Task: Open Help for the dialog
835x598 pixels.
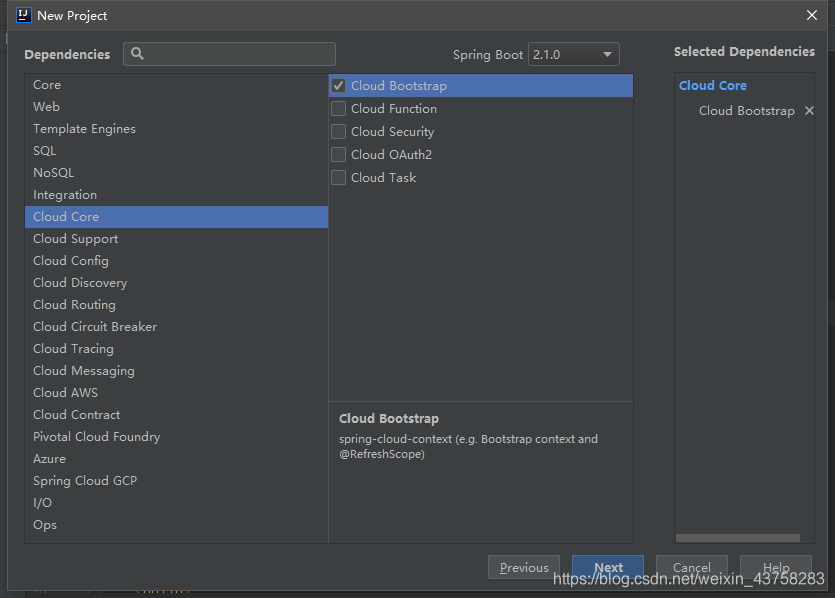Action: 776,568
